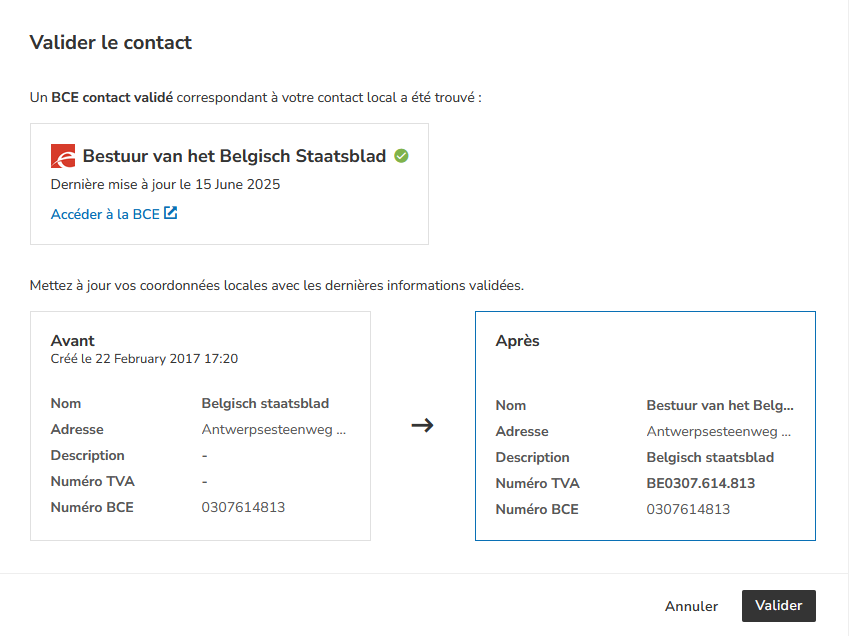Click the Bestuur van het Belgisch Staatsblad title

pyautogui.click(x=234, y=156)
